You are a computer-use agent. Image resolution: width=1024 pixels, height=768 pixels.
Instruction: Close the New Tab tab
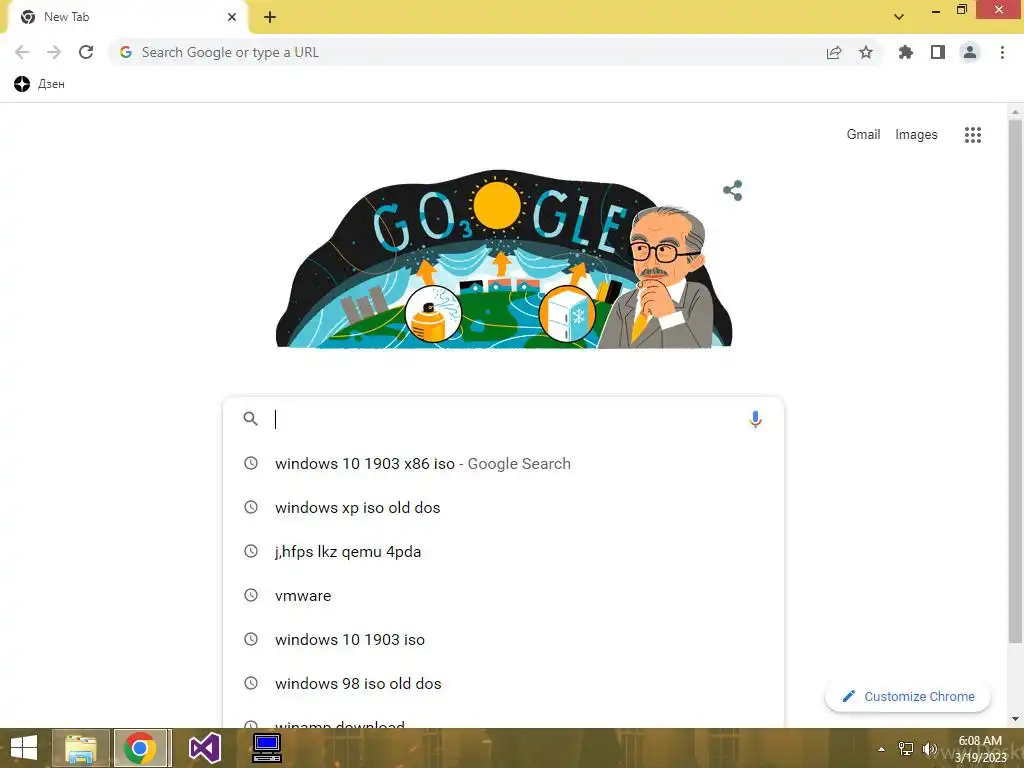pos(232,17)
